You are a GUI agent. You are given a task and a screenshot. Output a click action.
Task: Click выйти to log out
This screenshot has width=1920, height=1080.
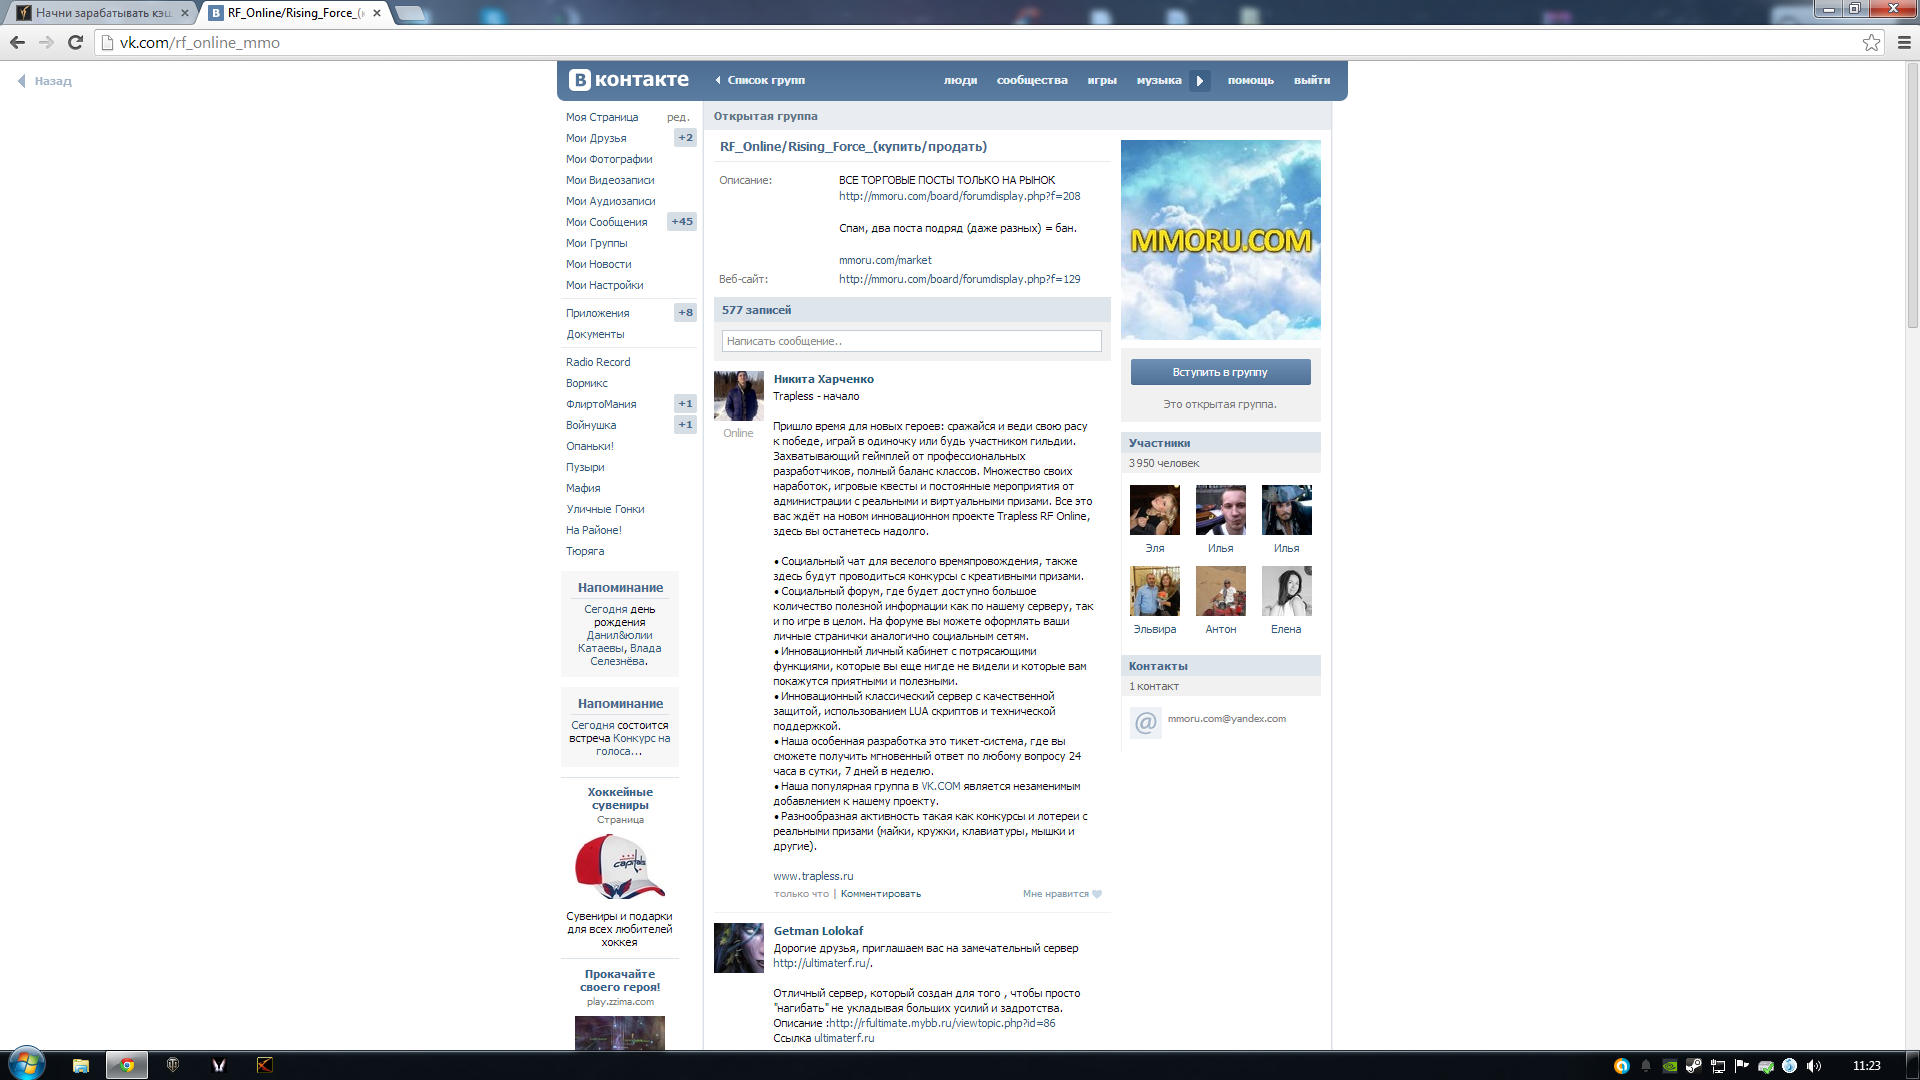[x=1312, y=80]
